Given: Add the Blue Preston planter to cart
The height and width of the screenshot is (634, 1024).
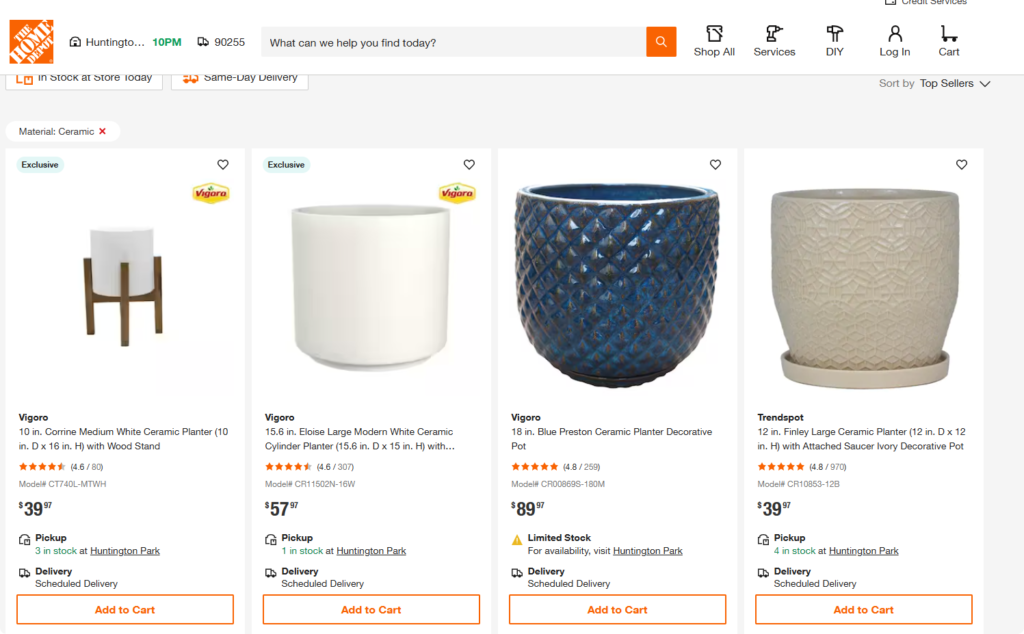Looking at the screenshot, I should point(617,610).
